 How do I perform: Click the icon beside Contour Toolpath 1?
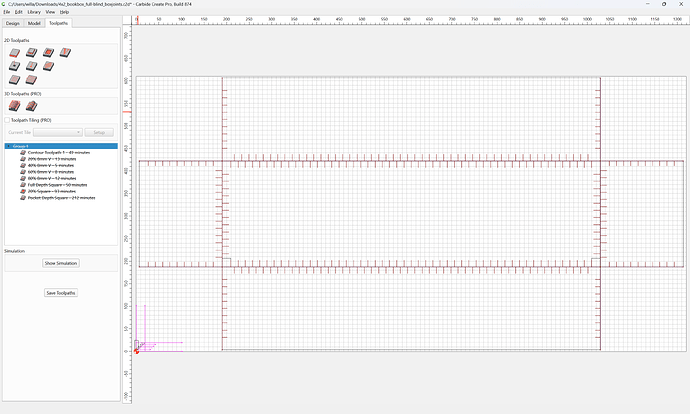click(23, 153)
